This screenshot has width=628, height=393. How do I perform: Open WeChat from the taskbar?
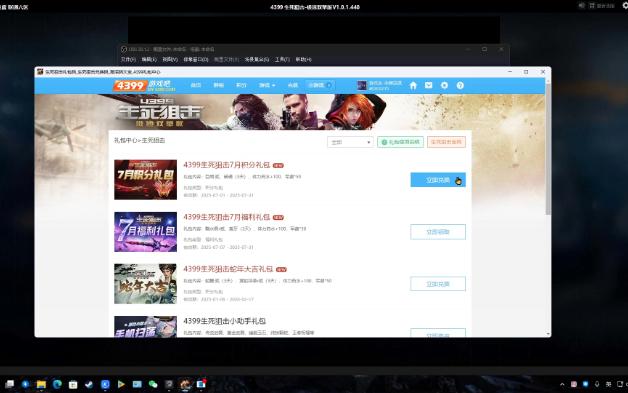click(153, 384)
